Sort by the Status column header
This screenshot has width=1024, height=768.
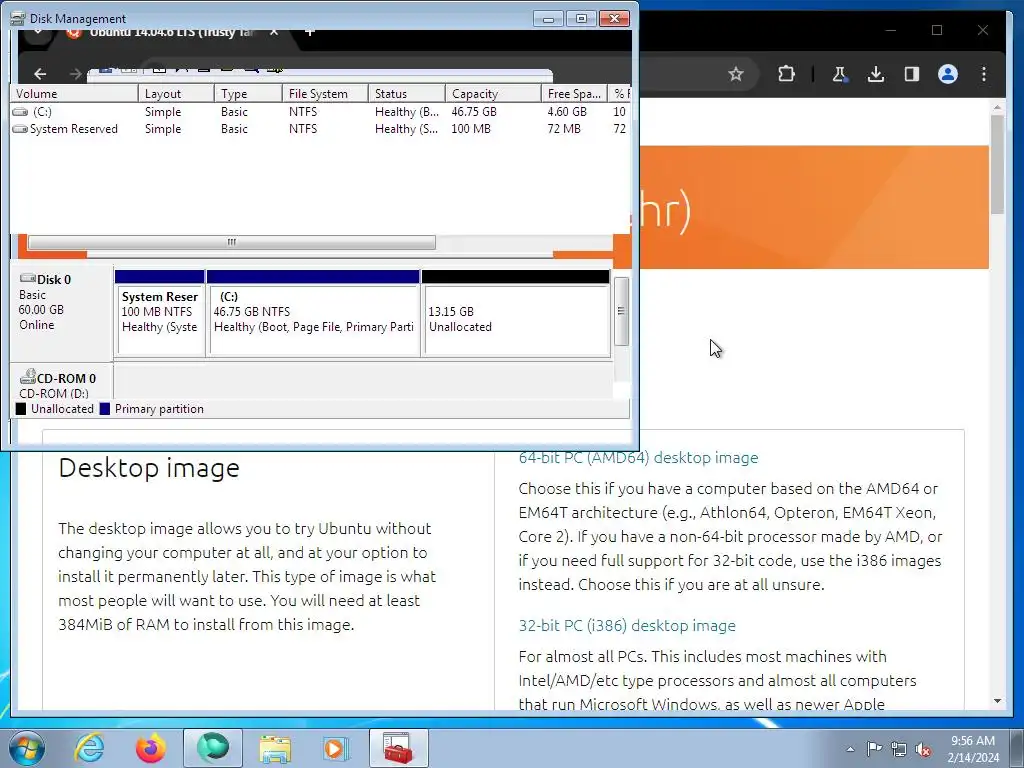tap(407, 93)
